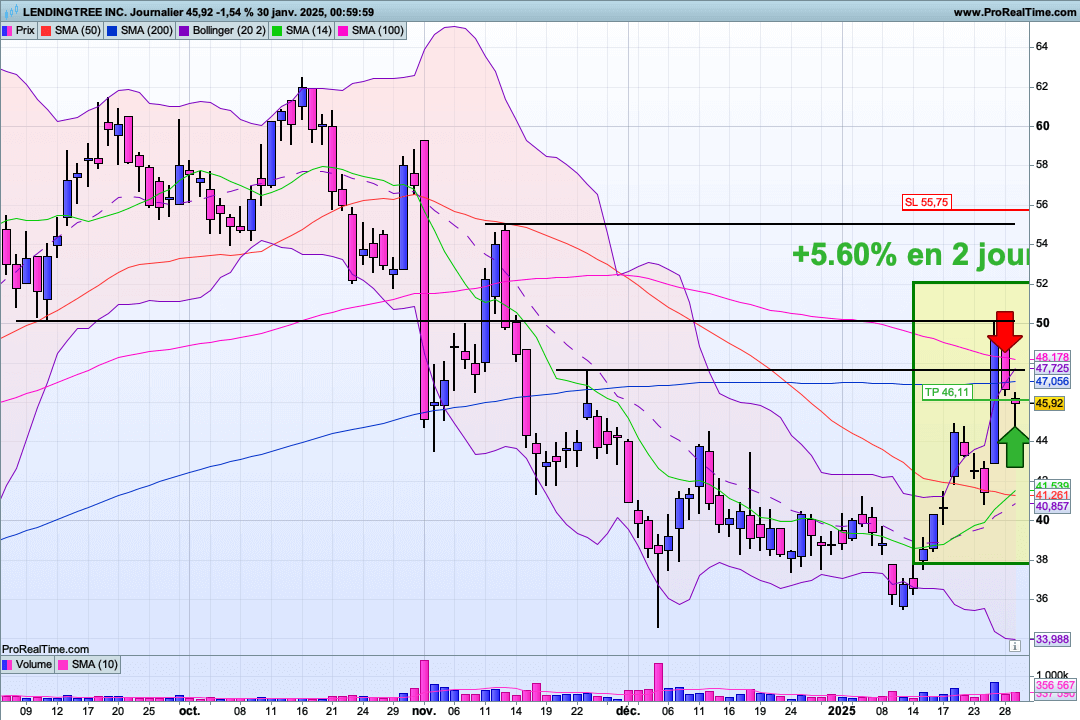This screenshot has width=1080, height=720.
Task: Select the SMA (200) legend label
Action: click(147, 30)
